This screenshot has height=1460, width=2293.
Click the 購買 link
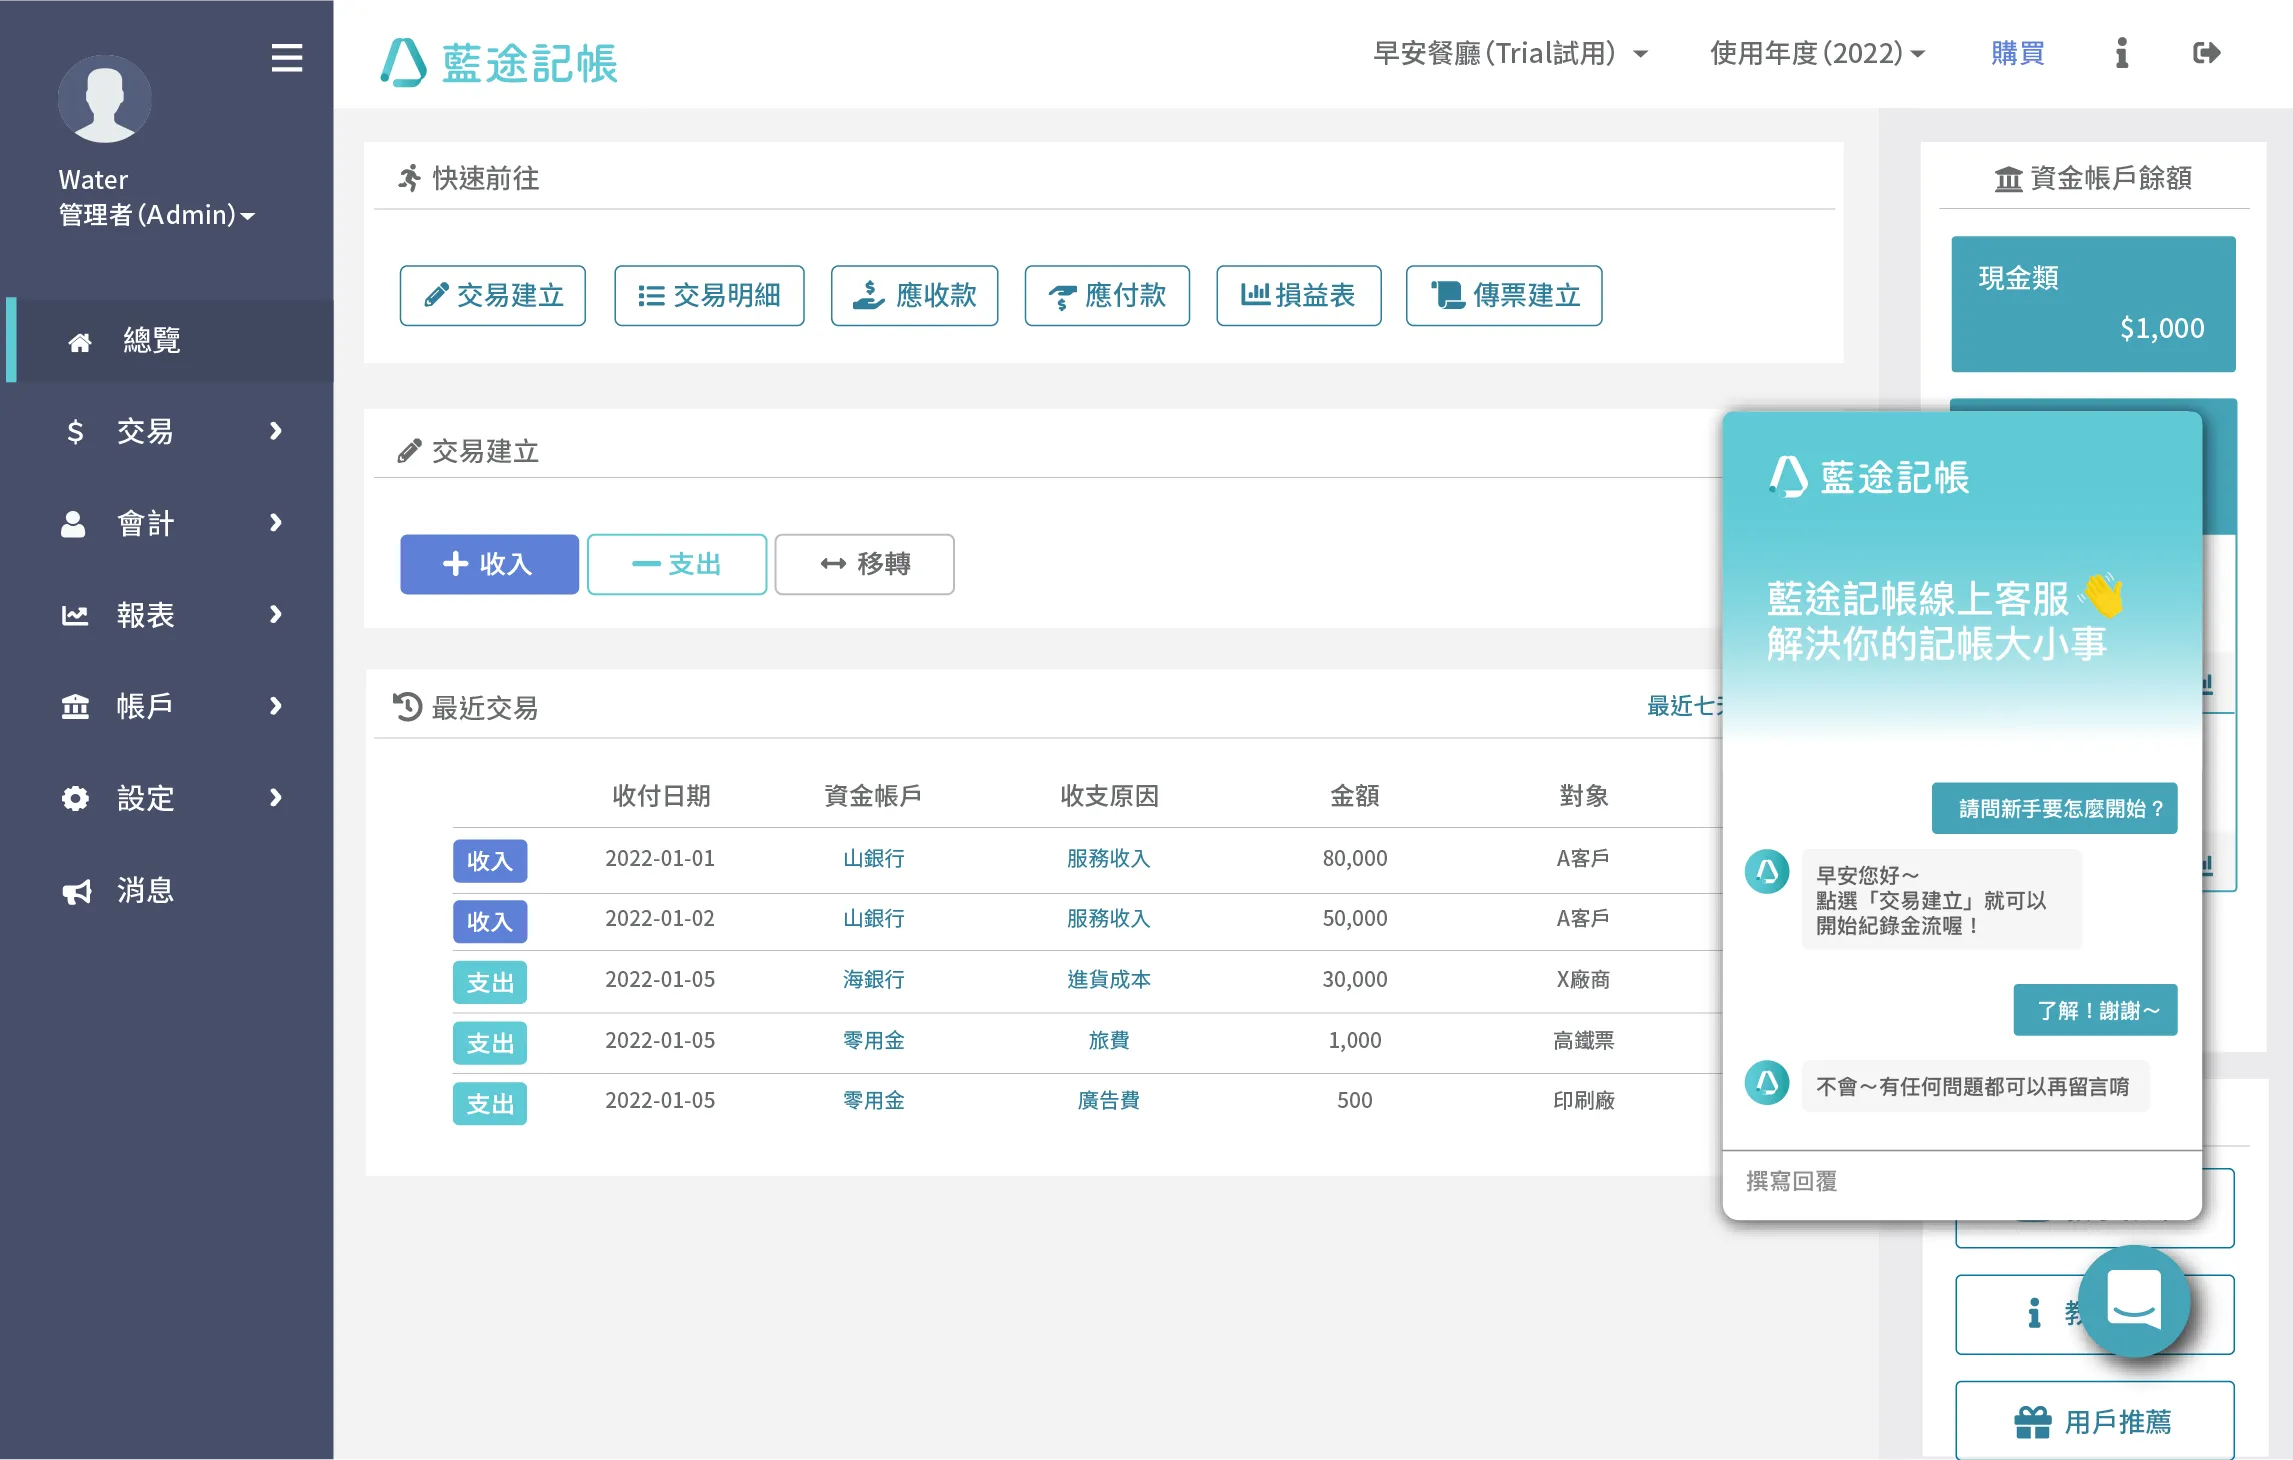tap(2017, 53)
